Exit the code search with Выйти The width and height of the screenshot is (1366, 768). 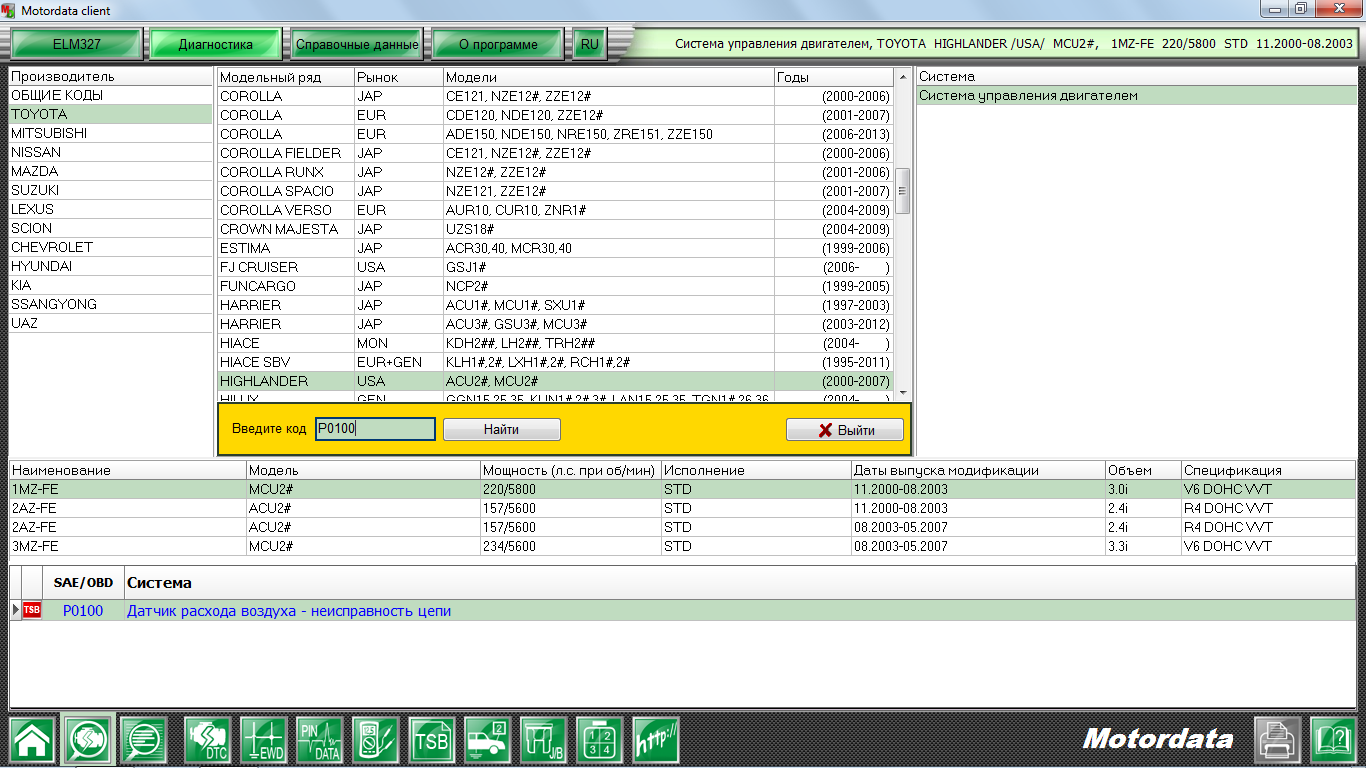click(x=845, y=428)
